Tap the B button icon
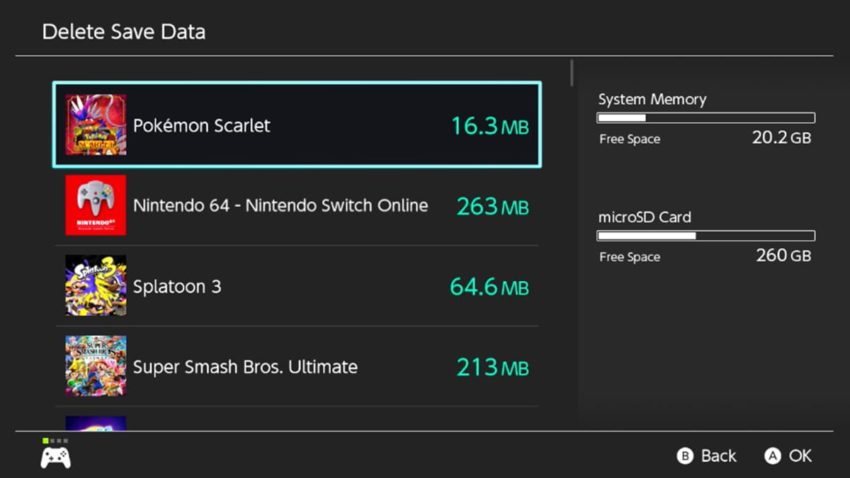850x478 pixels. coord(685,456)
